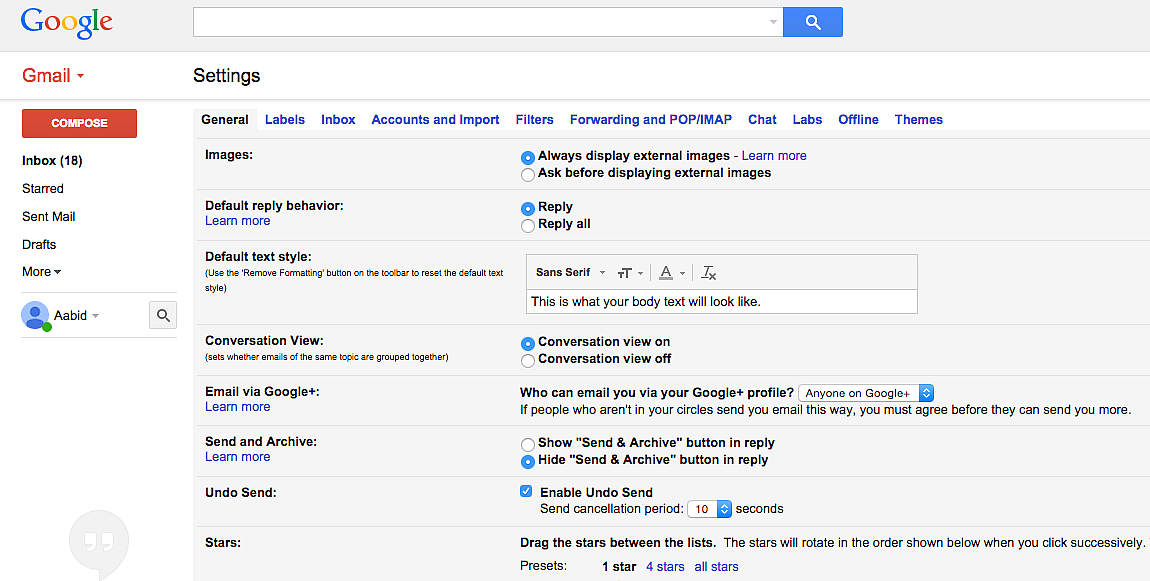Click Learn more under Default reply behavior
The height and width of the screenshot is (581, 1150).
[238, 221]
